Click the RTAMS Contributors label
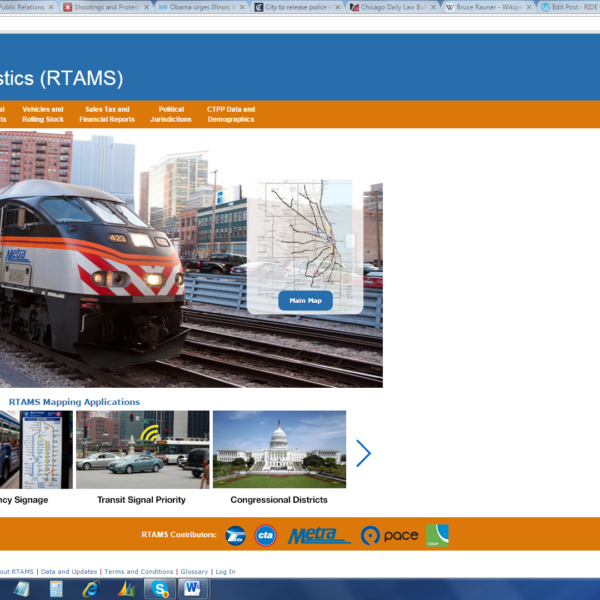The height and width of the screenshot is (600, 600). 179,535
